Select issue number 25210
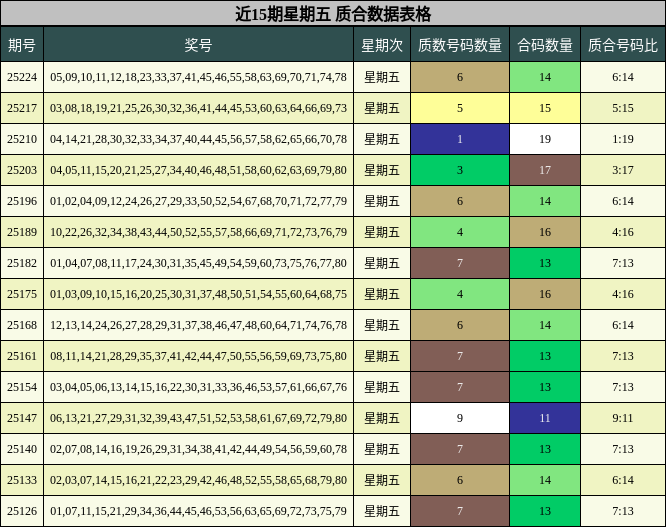666x527 pixels. (x=22, y=139)
